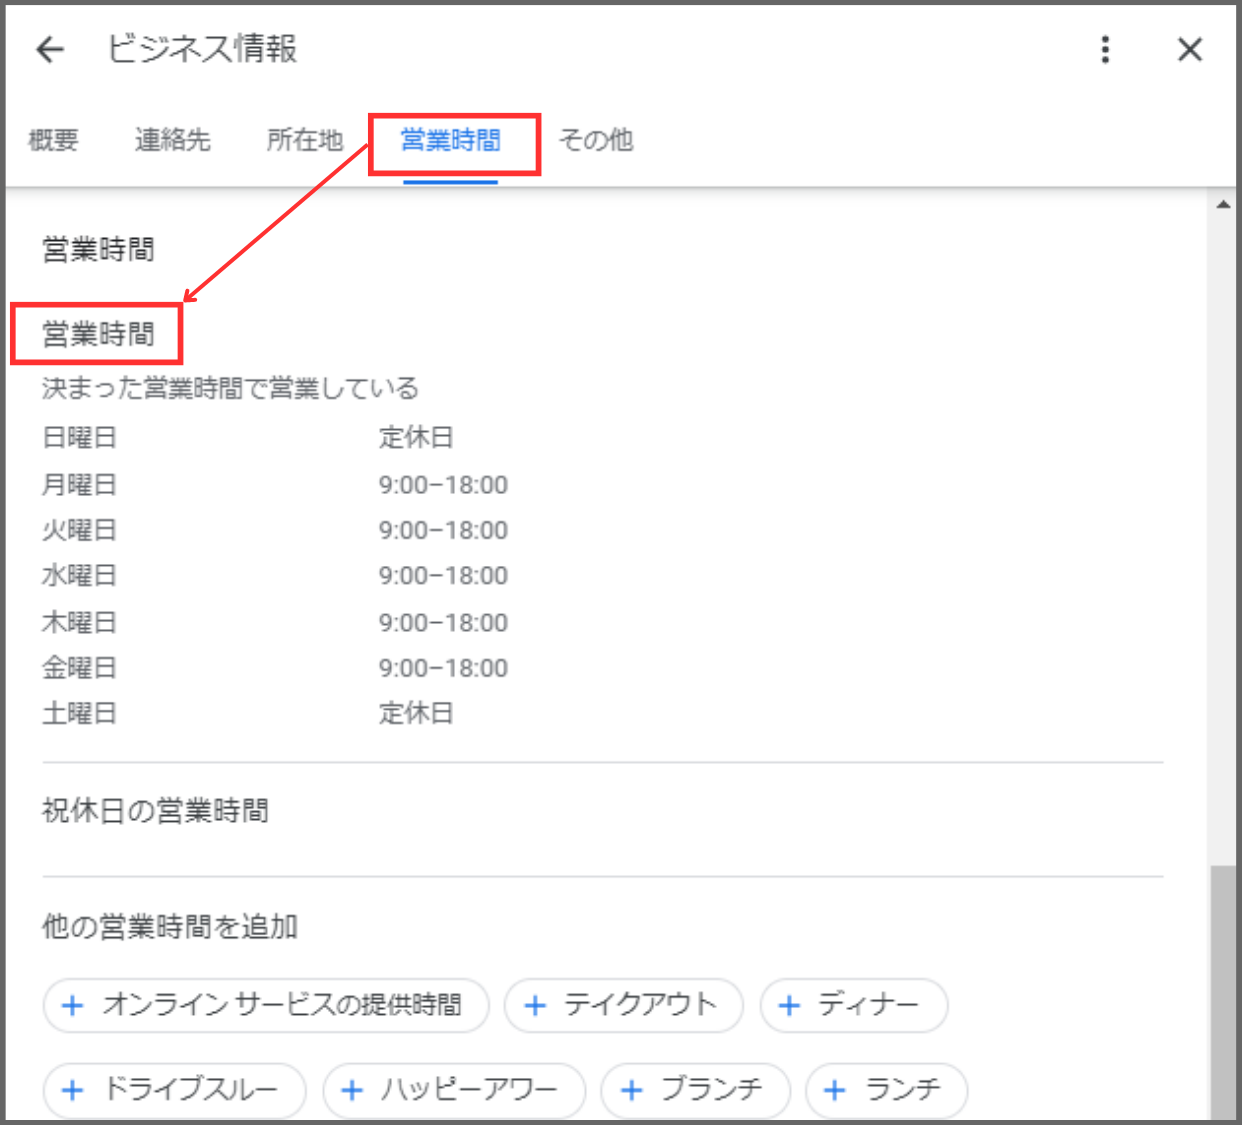
Task: Add ランチ hours chip
Action: (x=887, y=1090)
